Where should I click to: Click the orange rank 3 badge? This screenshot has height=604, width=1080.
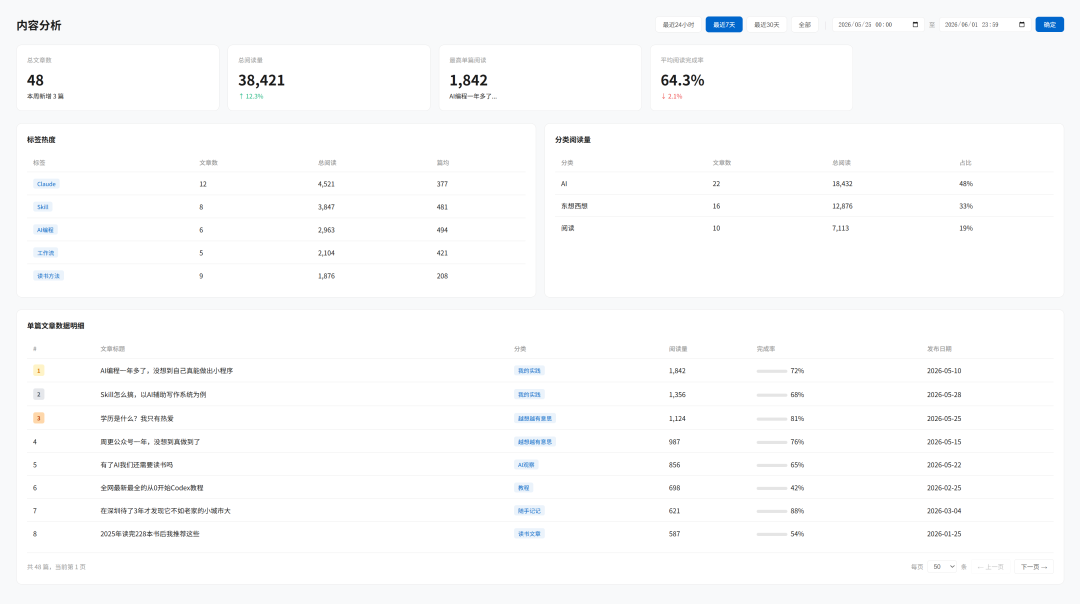[39, 418]
